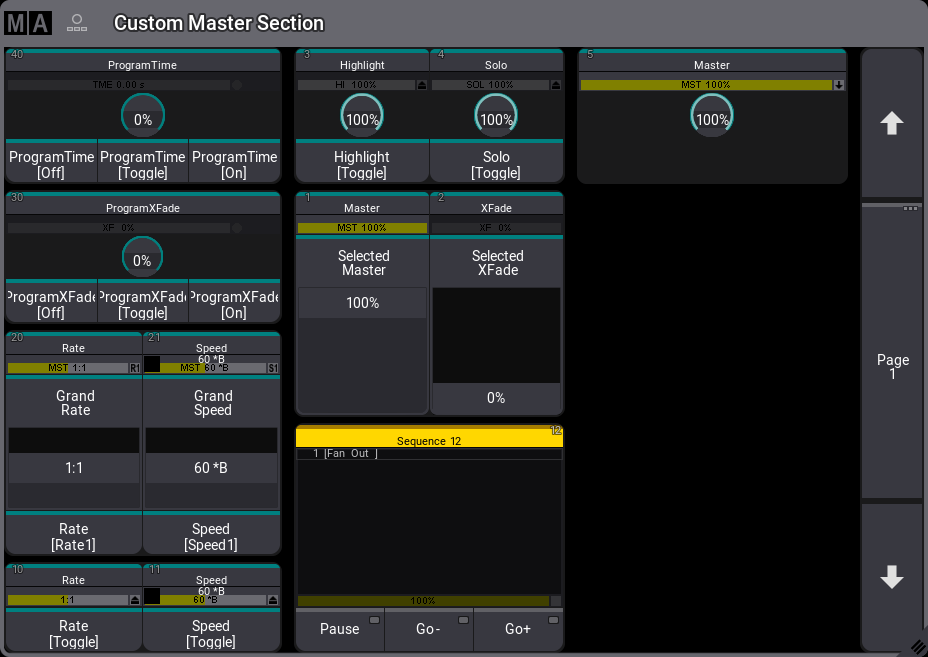Click the Master encoder knob showing 100%
The height and width of the screenshot is (657, 928).
coord(712,116)
